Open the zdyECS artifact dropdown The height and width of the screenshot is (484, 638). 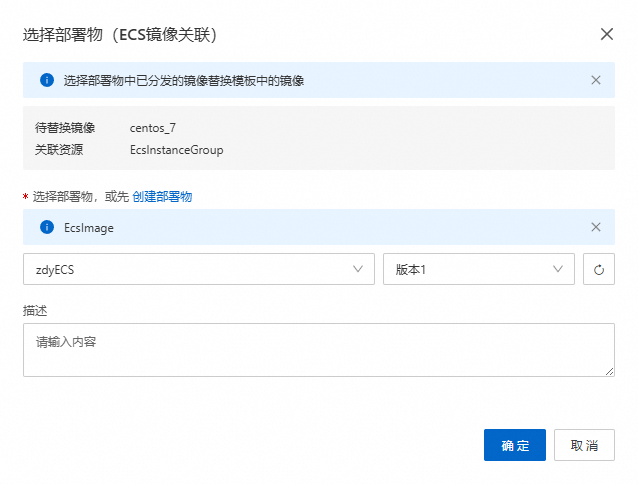coord(190,269)
